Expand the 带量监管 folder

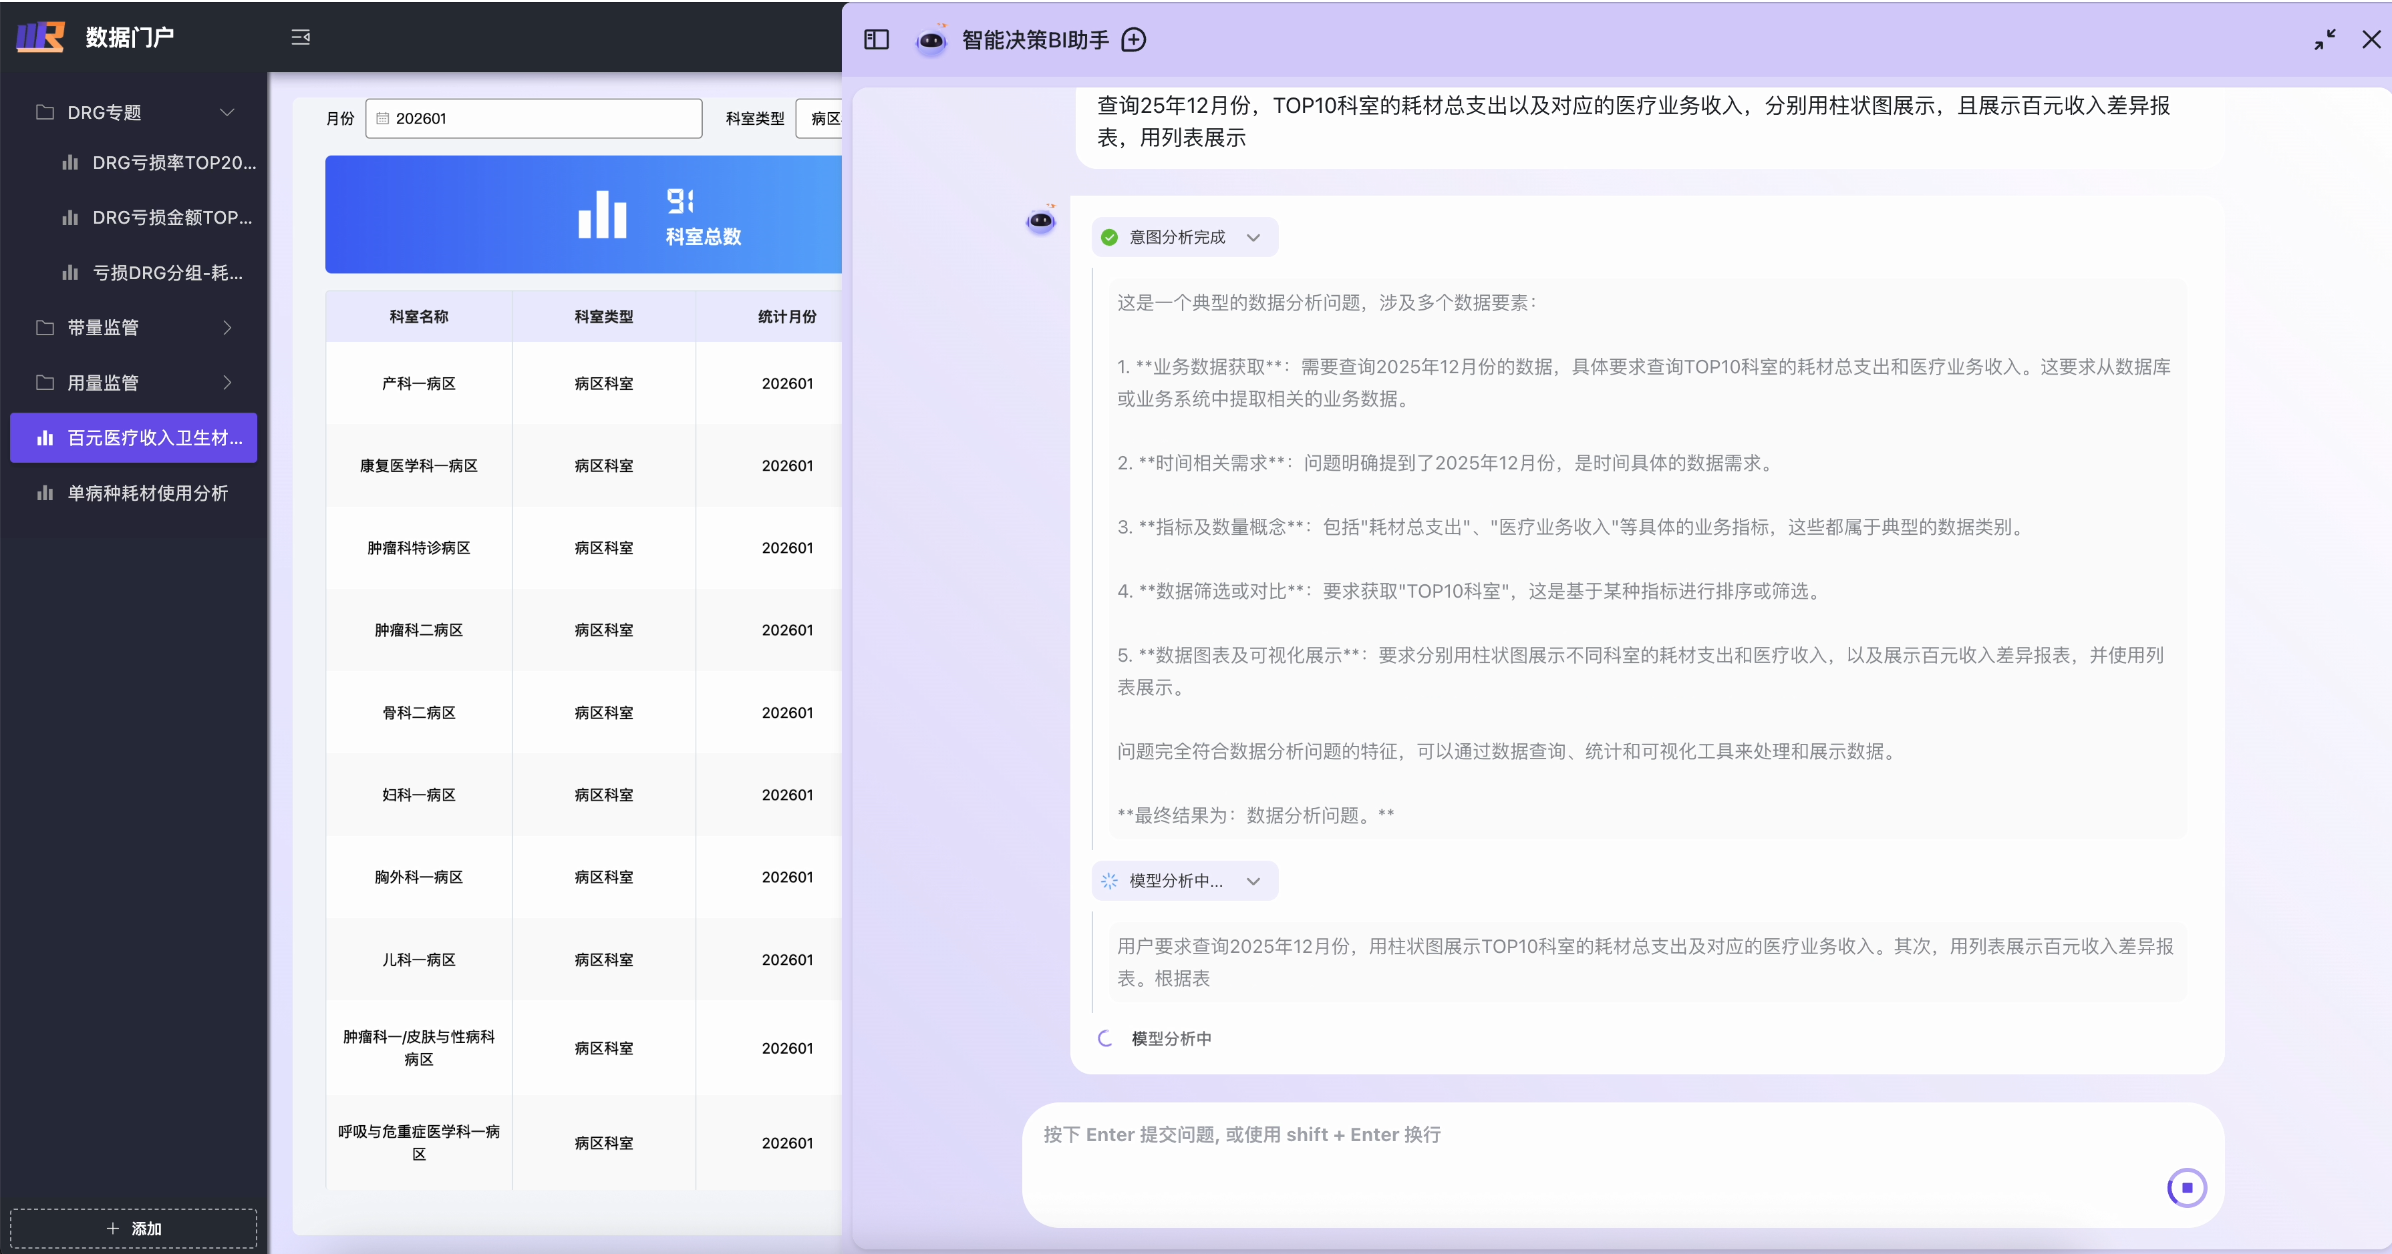tap(228, 327)
